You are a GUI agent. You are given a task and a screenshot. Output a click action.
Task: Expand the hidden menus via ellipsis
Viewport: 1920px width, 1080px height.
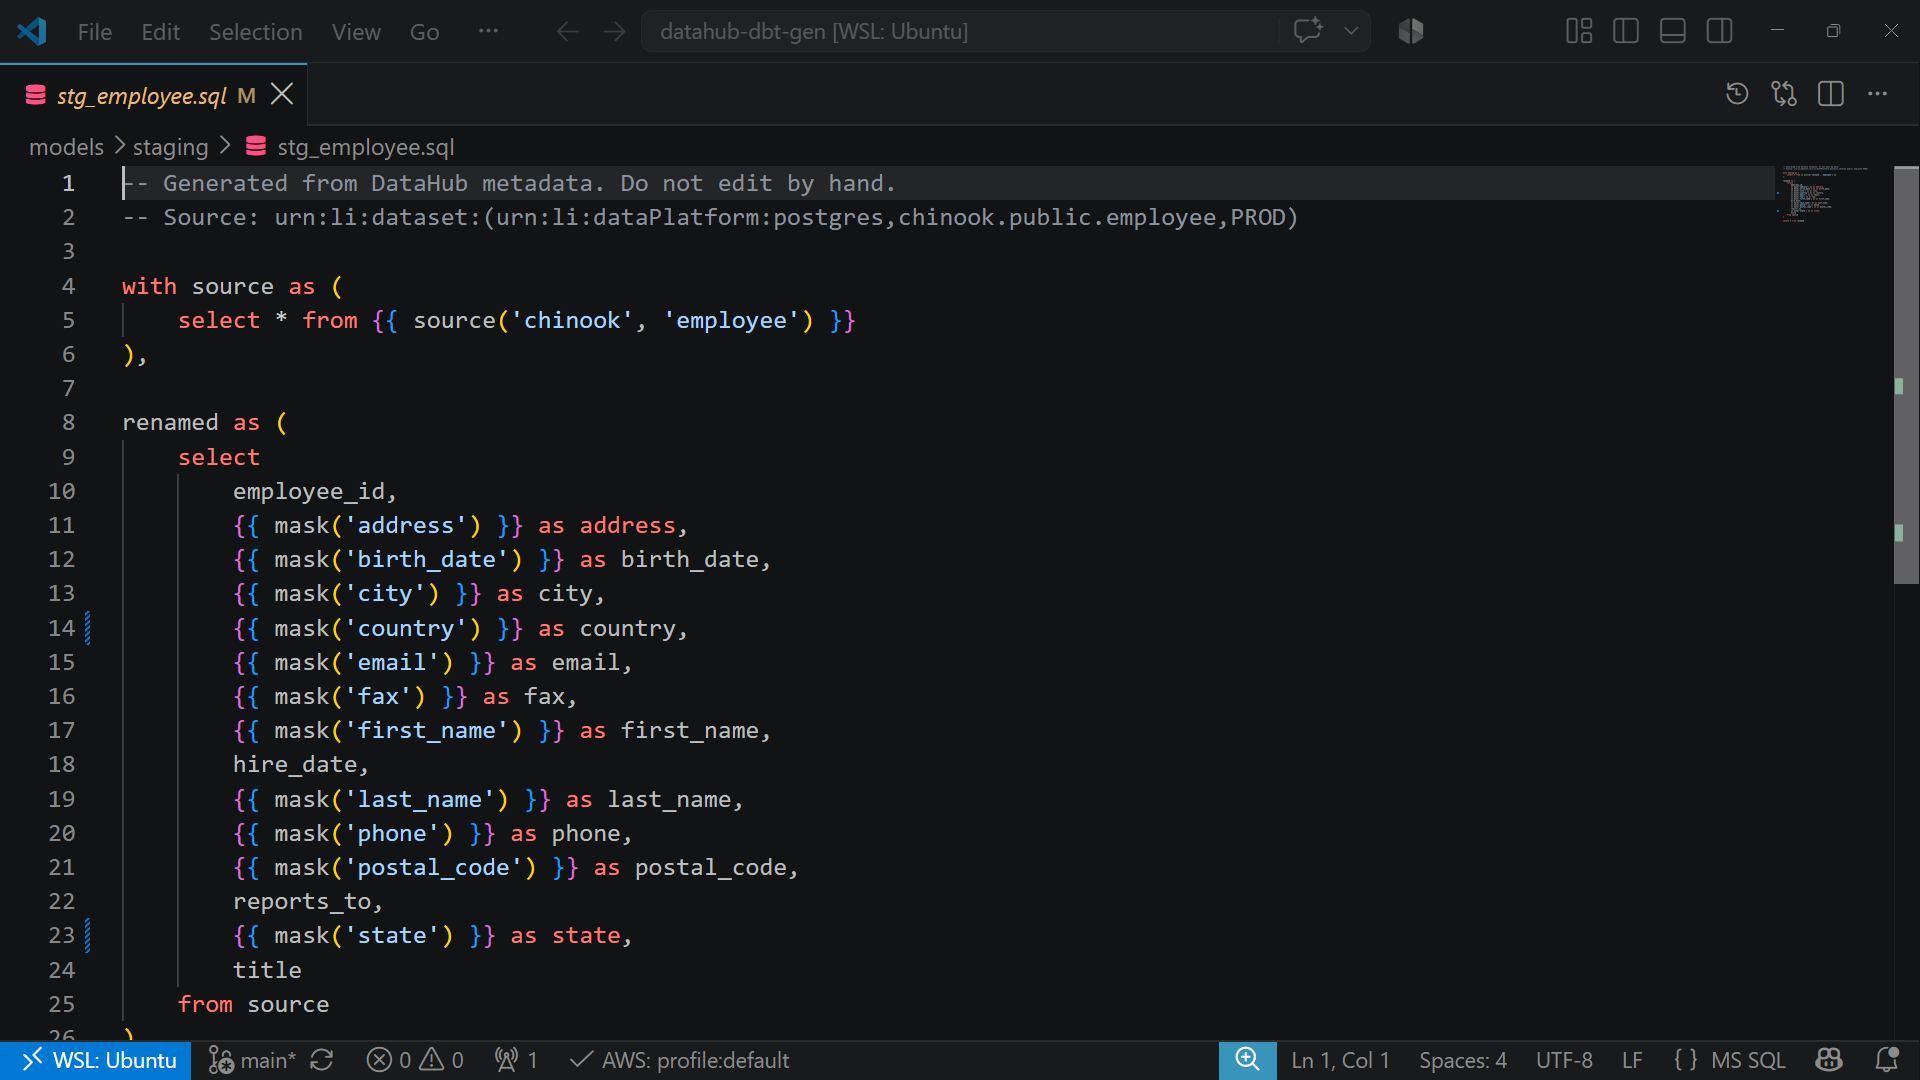click(488, 31)
